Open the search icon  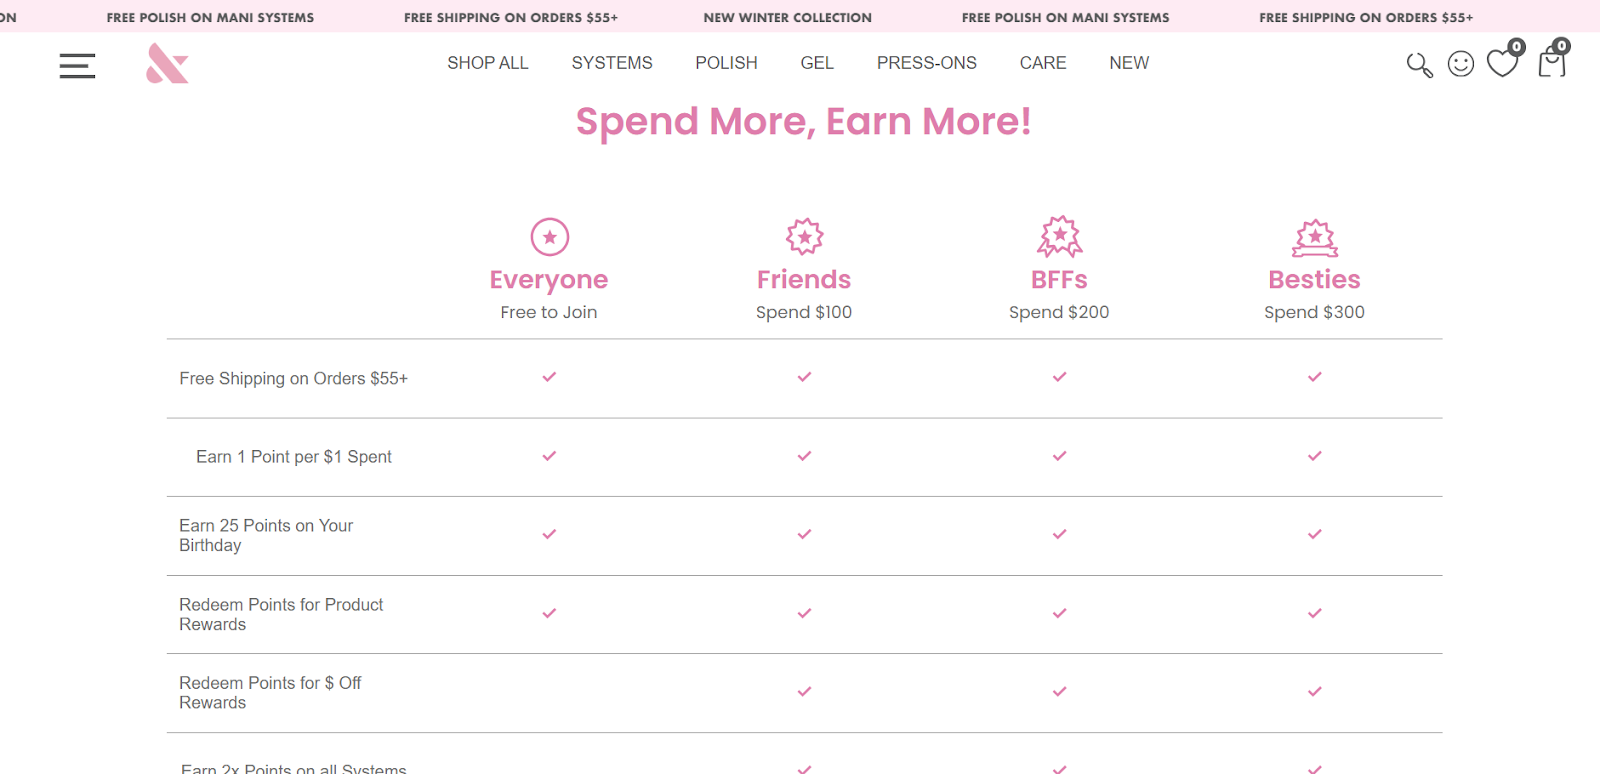[x=1419, y=63]
